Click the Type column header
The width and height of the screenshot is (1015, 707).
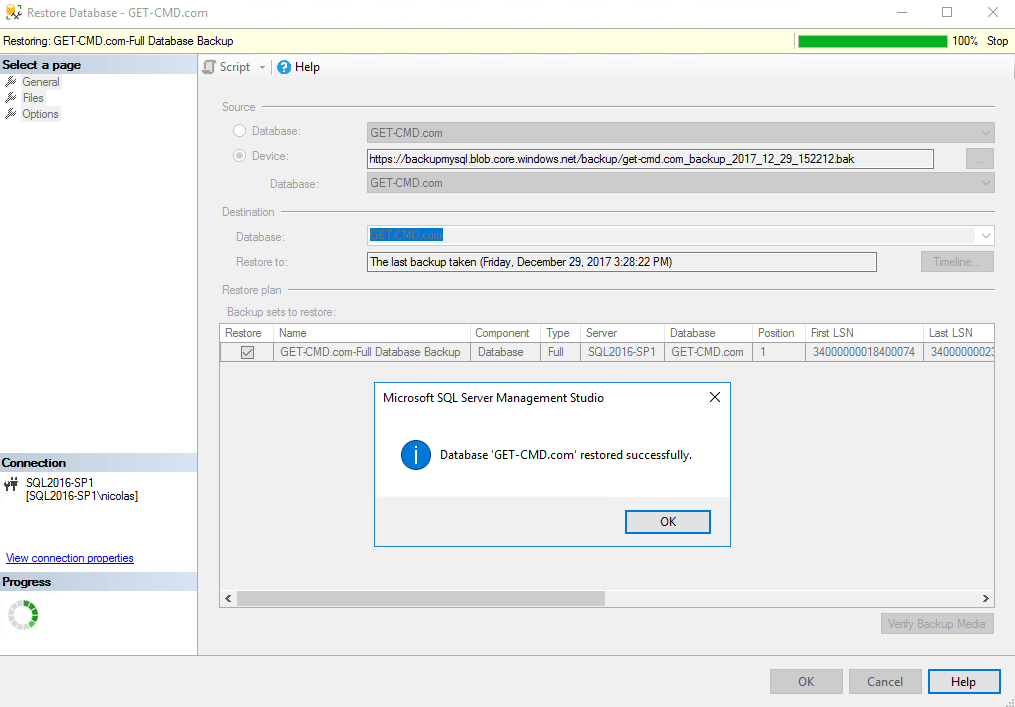[x=561, y=333]
